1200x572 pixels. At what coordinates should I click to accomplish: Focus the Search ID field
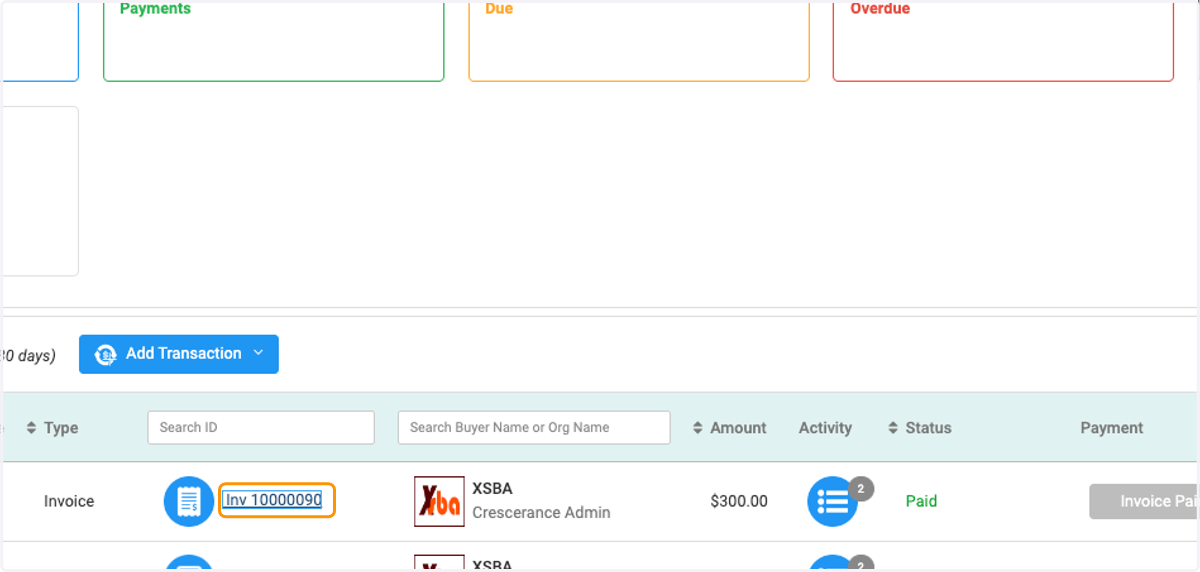click(261, 427)
